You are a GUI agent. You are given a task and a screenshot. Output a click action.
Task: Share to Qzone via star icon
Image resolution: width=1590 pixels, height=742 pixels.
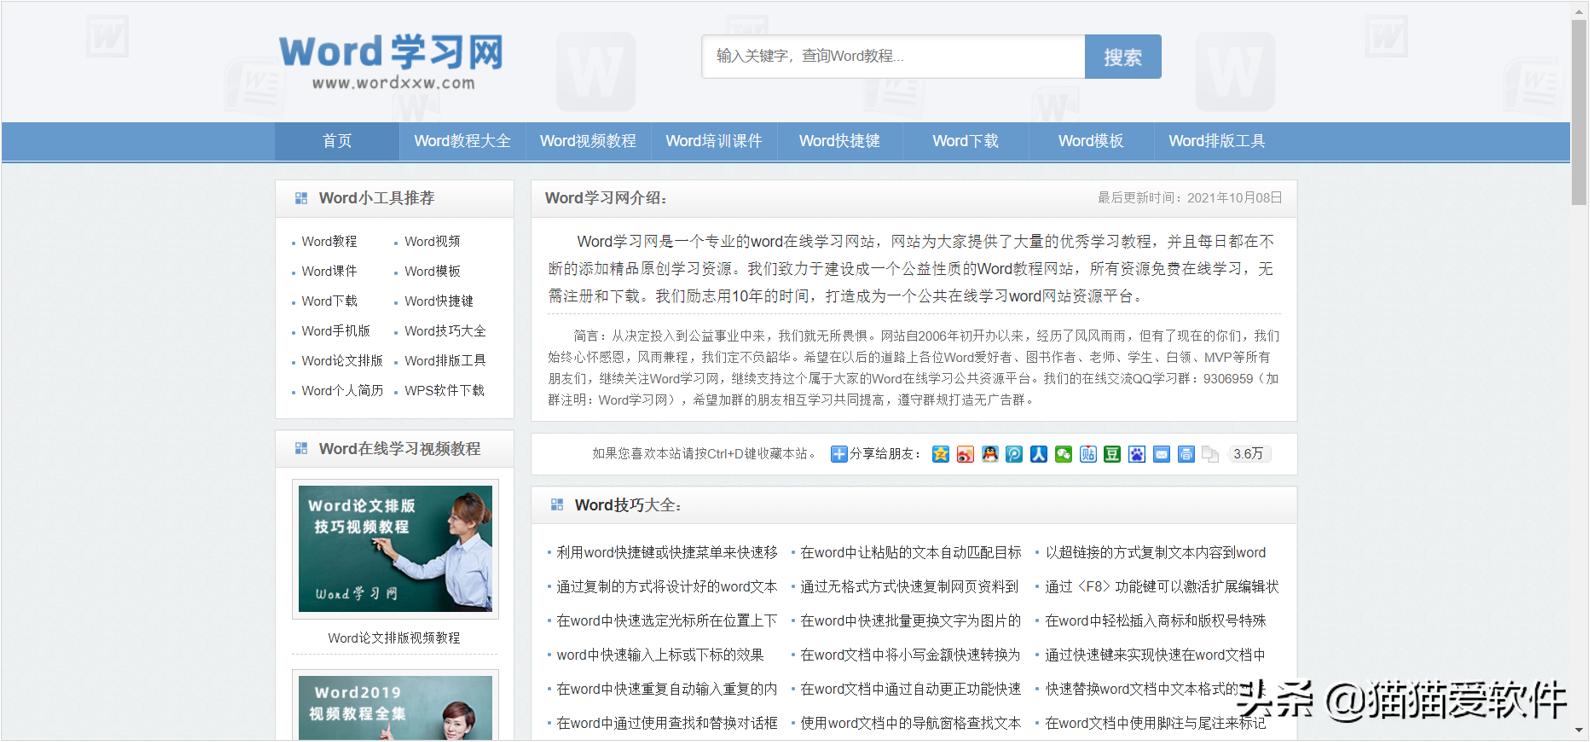pos(940,454)
